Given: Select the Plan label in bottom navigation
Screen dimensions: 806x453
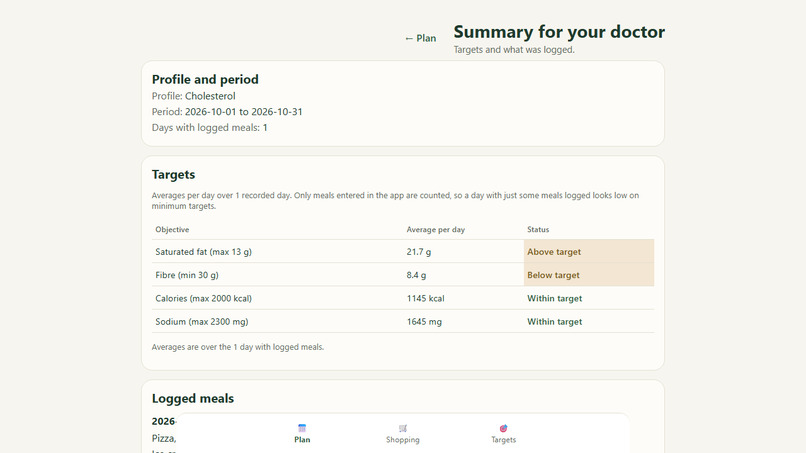Looking at the screenshot, I should 302,440.
